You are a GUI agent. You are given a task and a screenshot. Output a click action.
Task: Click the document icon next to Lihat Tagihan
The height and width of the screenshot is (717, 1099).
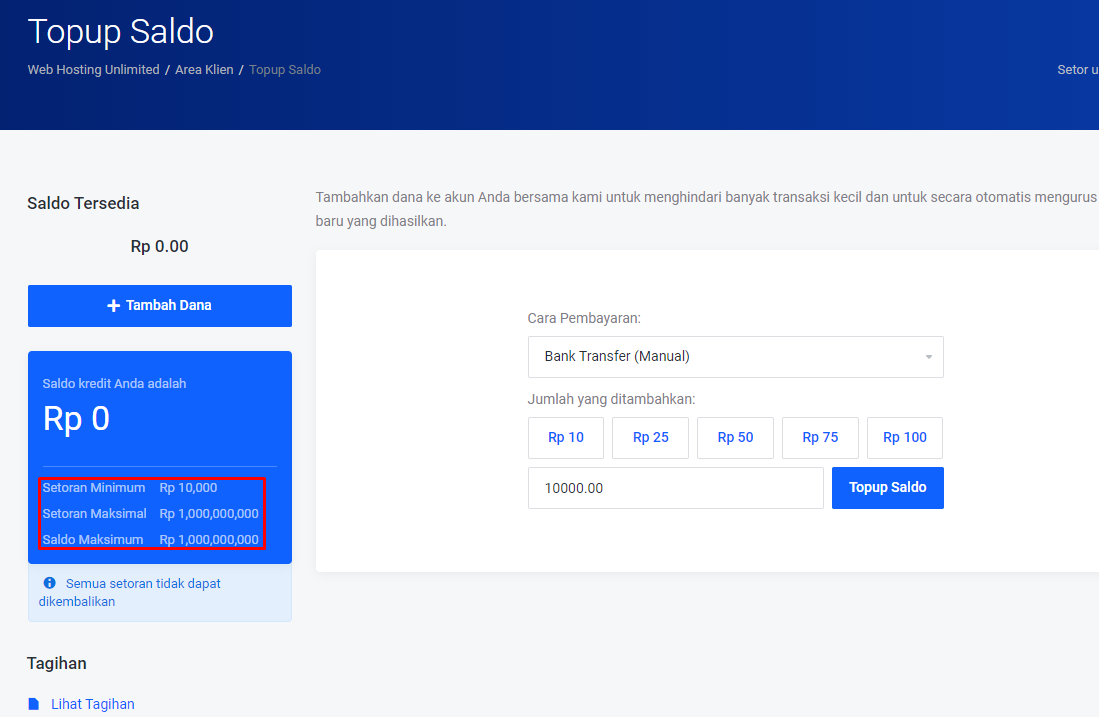[34, 704]
